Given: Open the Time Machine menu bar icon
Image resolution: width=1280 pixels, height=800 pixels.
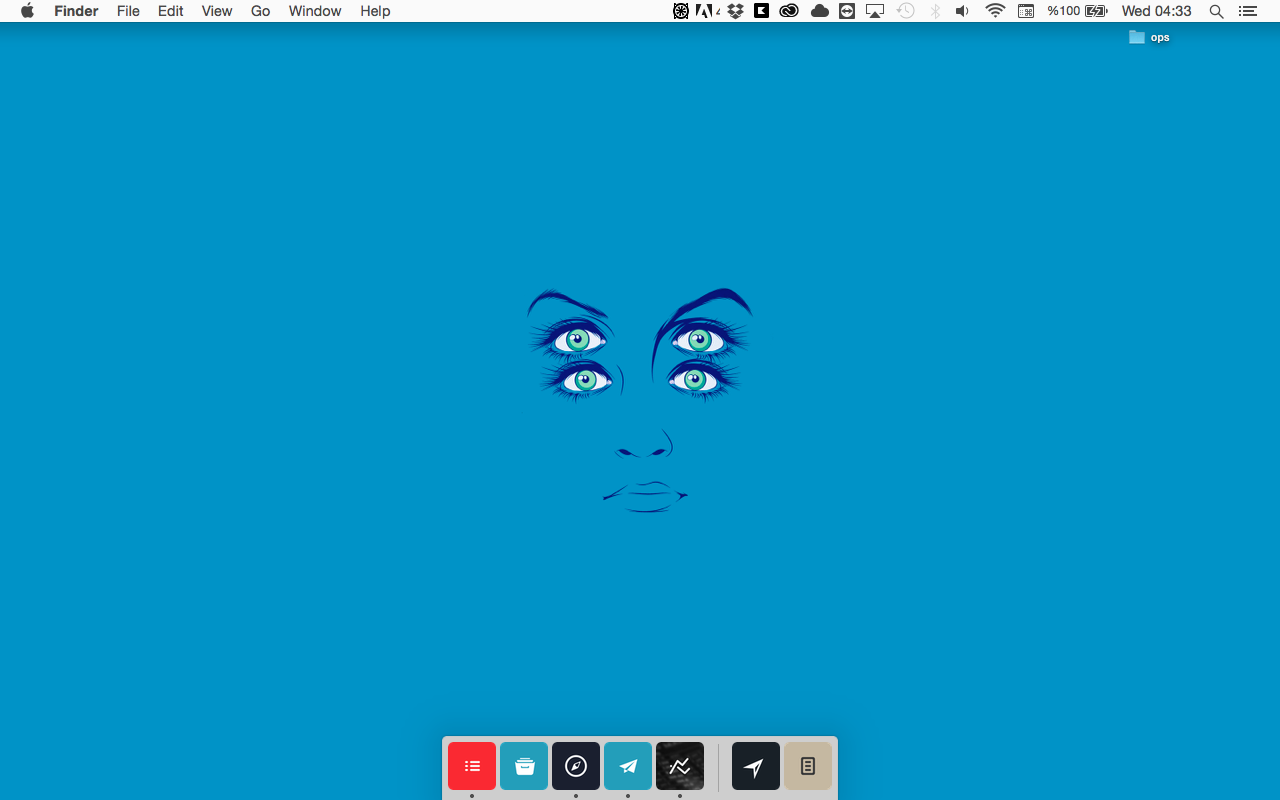Looking at the screenshot, I should pyautogui.click(x=906, y=11).
